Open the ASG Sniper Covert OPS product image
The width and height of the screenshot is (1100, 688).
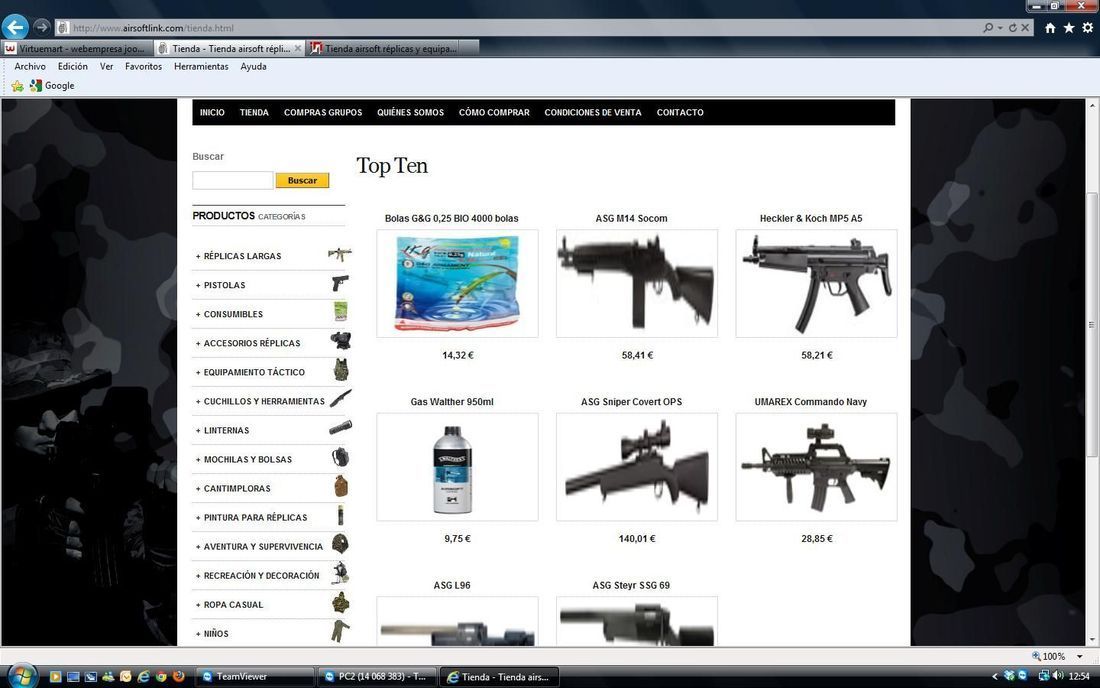point(637,467)
